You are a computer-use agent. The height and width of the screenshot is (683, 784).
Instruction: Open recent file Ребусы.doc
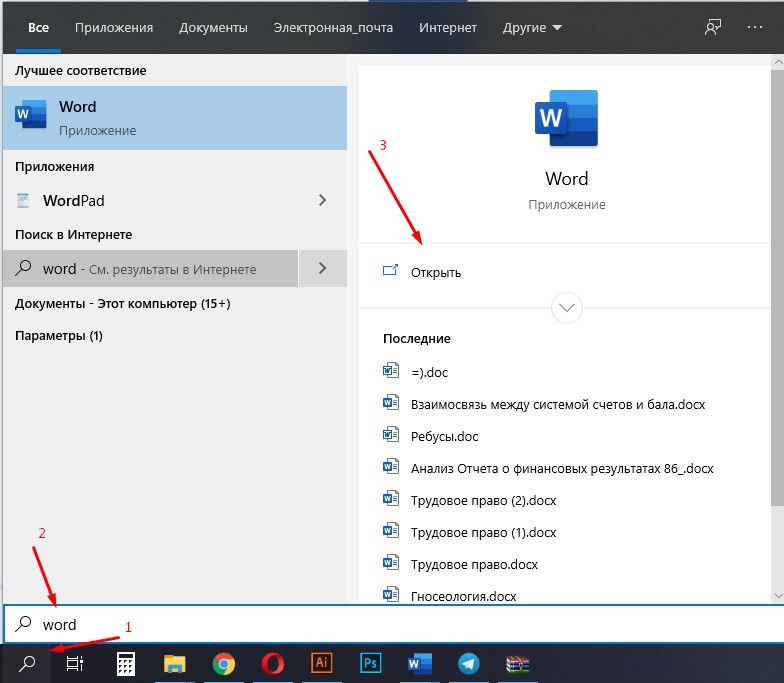click(x=444, y=435)
